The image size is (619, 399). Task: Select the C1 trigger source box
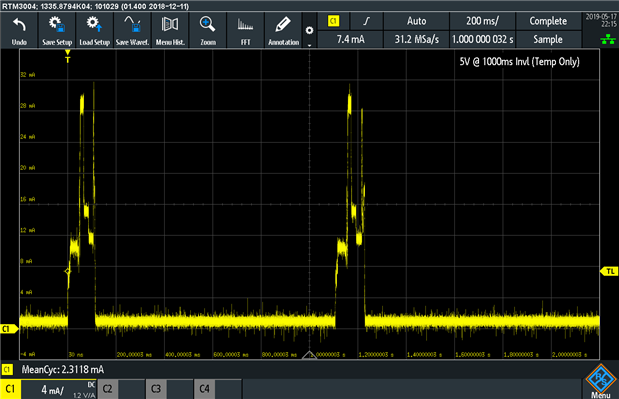(x=334, y=21)
